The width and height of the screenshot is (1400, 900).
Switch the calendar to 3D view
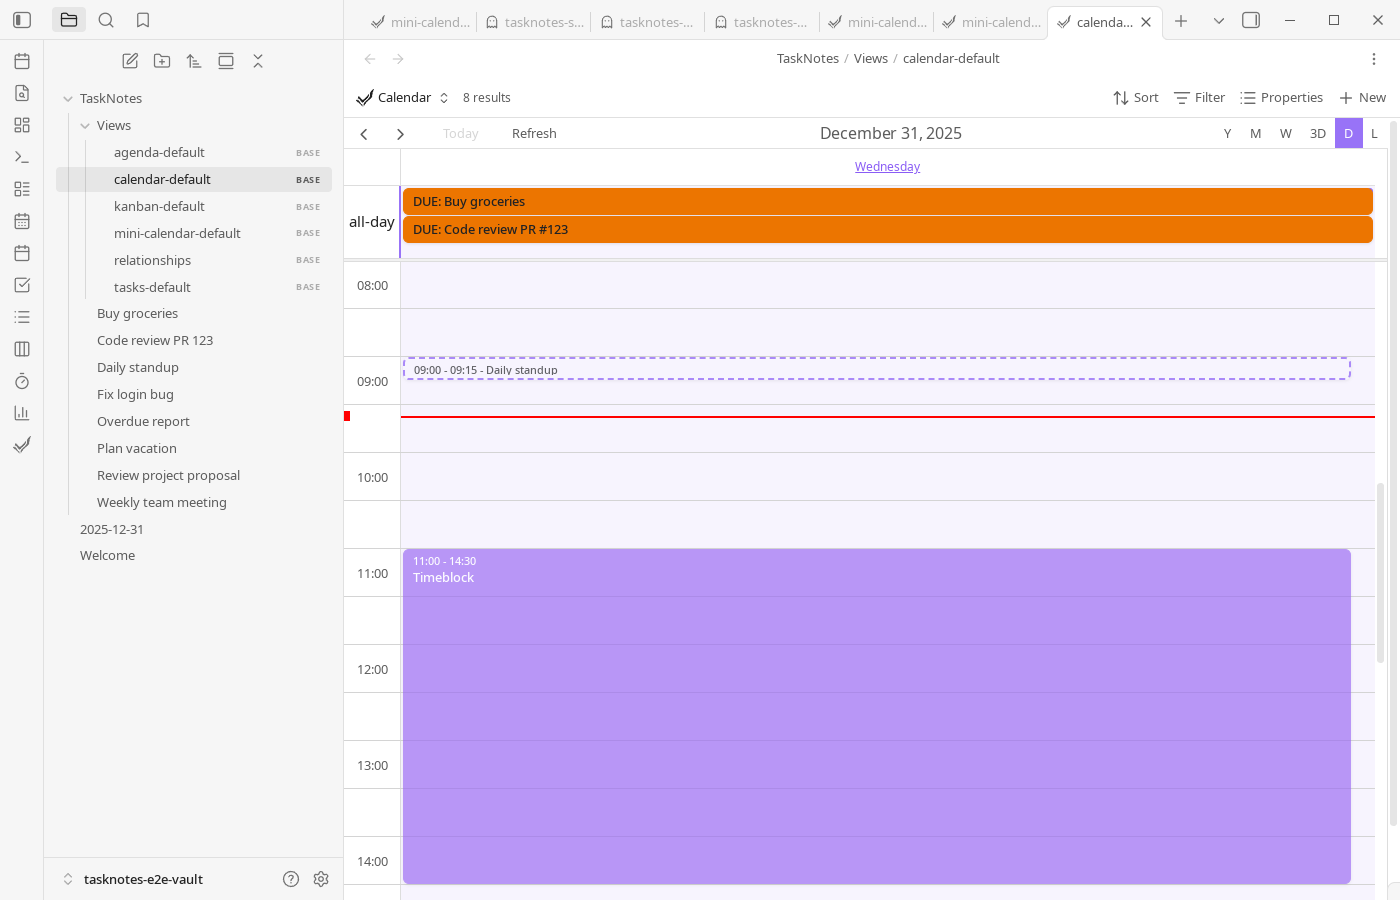click(1317, 134)
